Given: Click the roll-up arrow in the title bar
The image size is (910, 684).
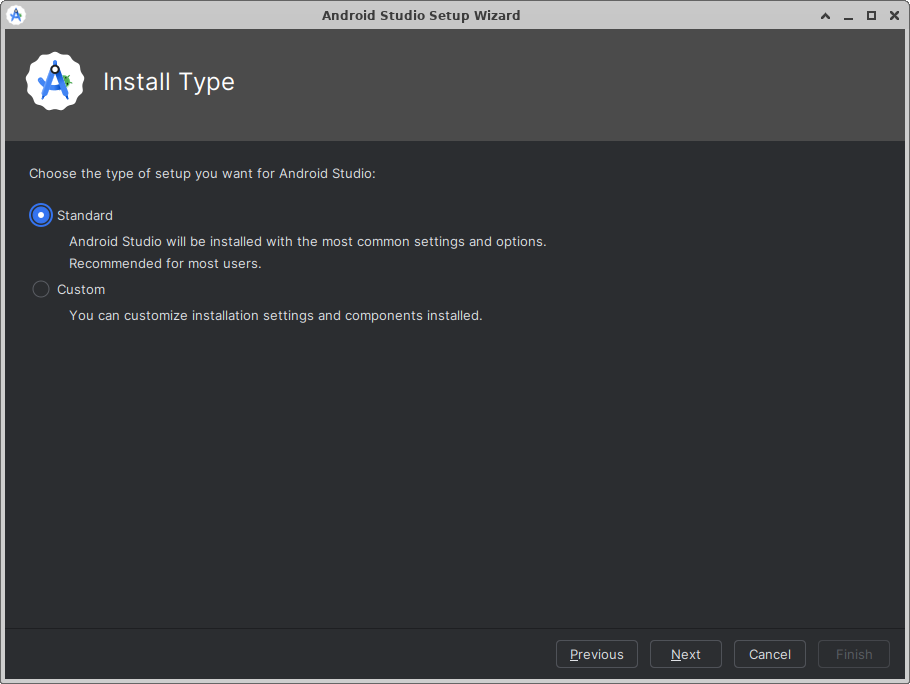Looking at the screenshot, I should coord(825,16).
